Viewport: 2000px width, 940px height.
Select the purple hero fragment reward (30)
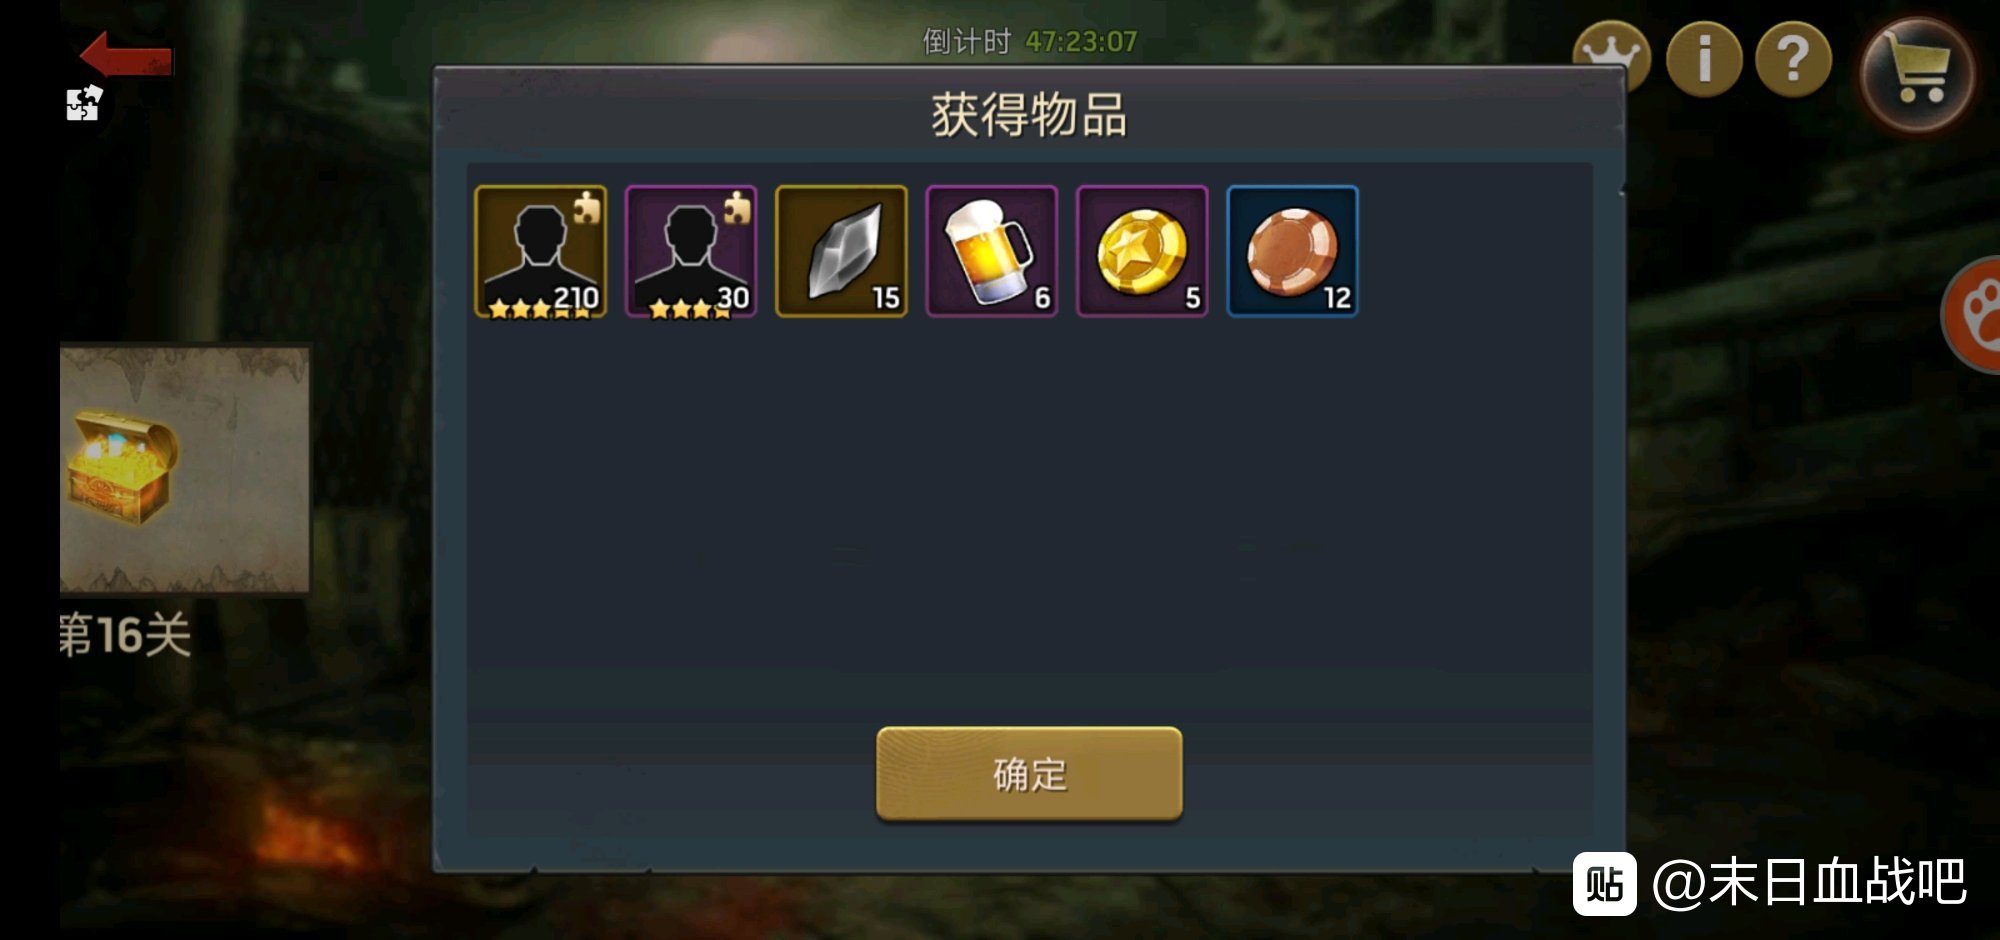(x=691, y=251)
